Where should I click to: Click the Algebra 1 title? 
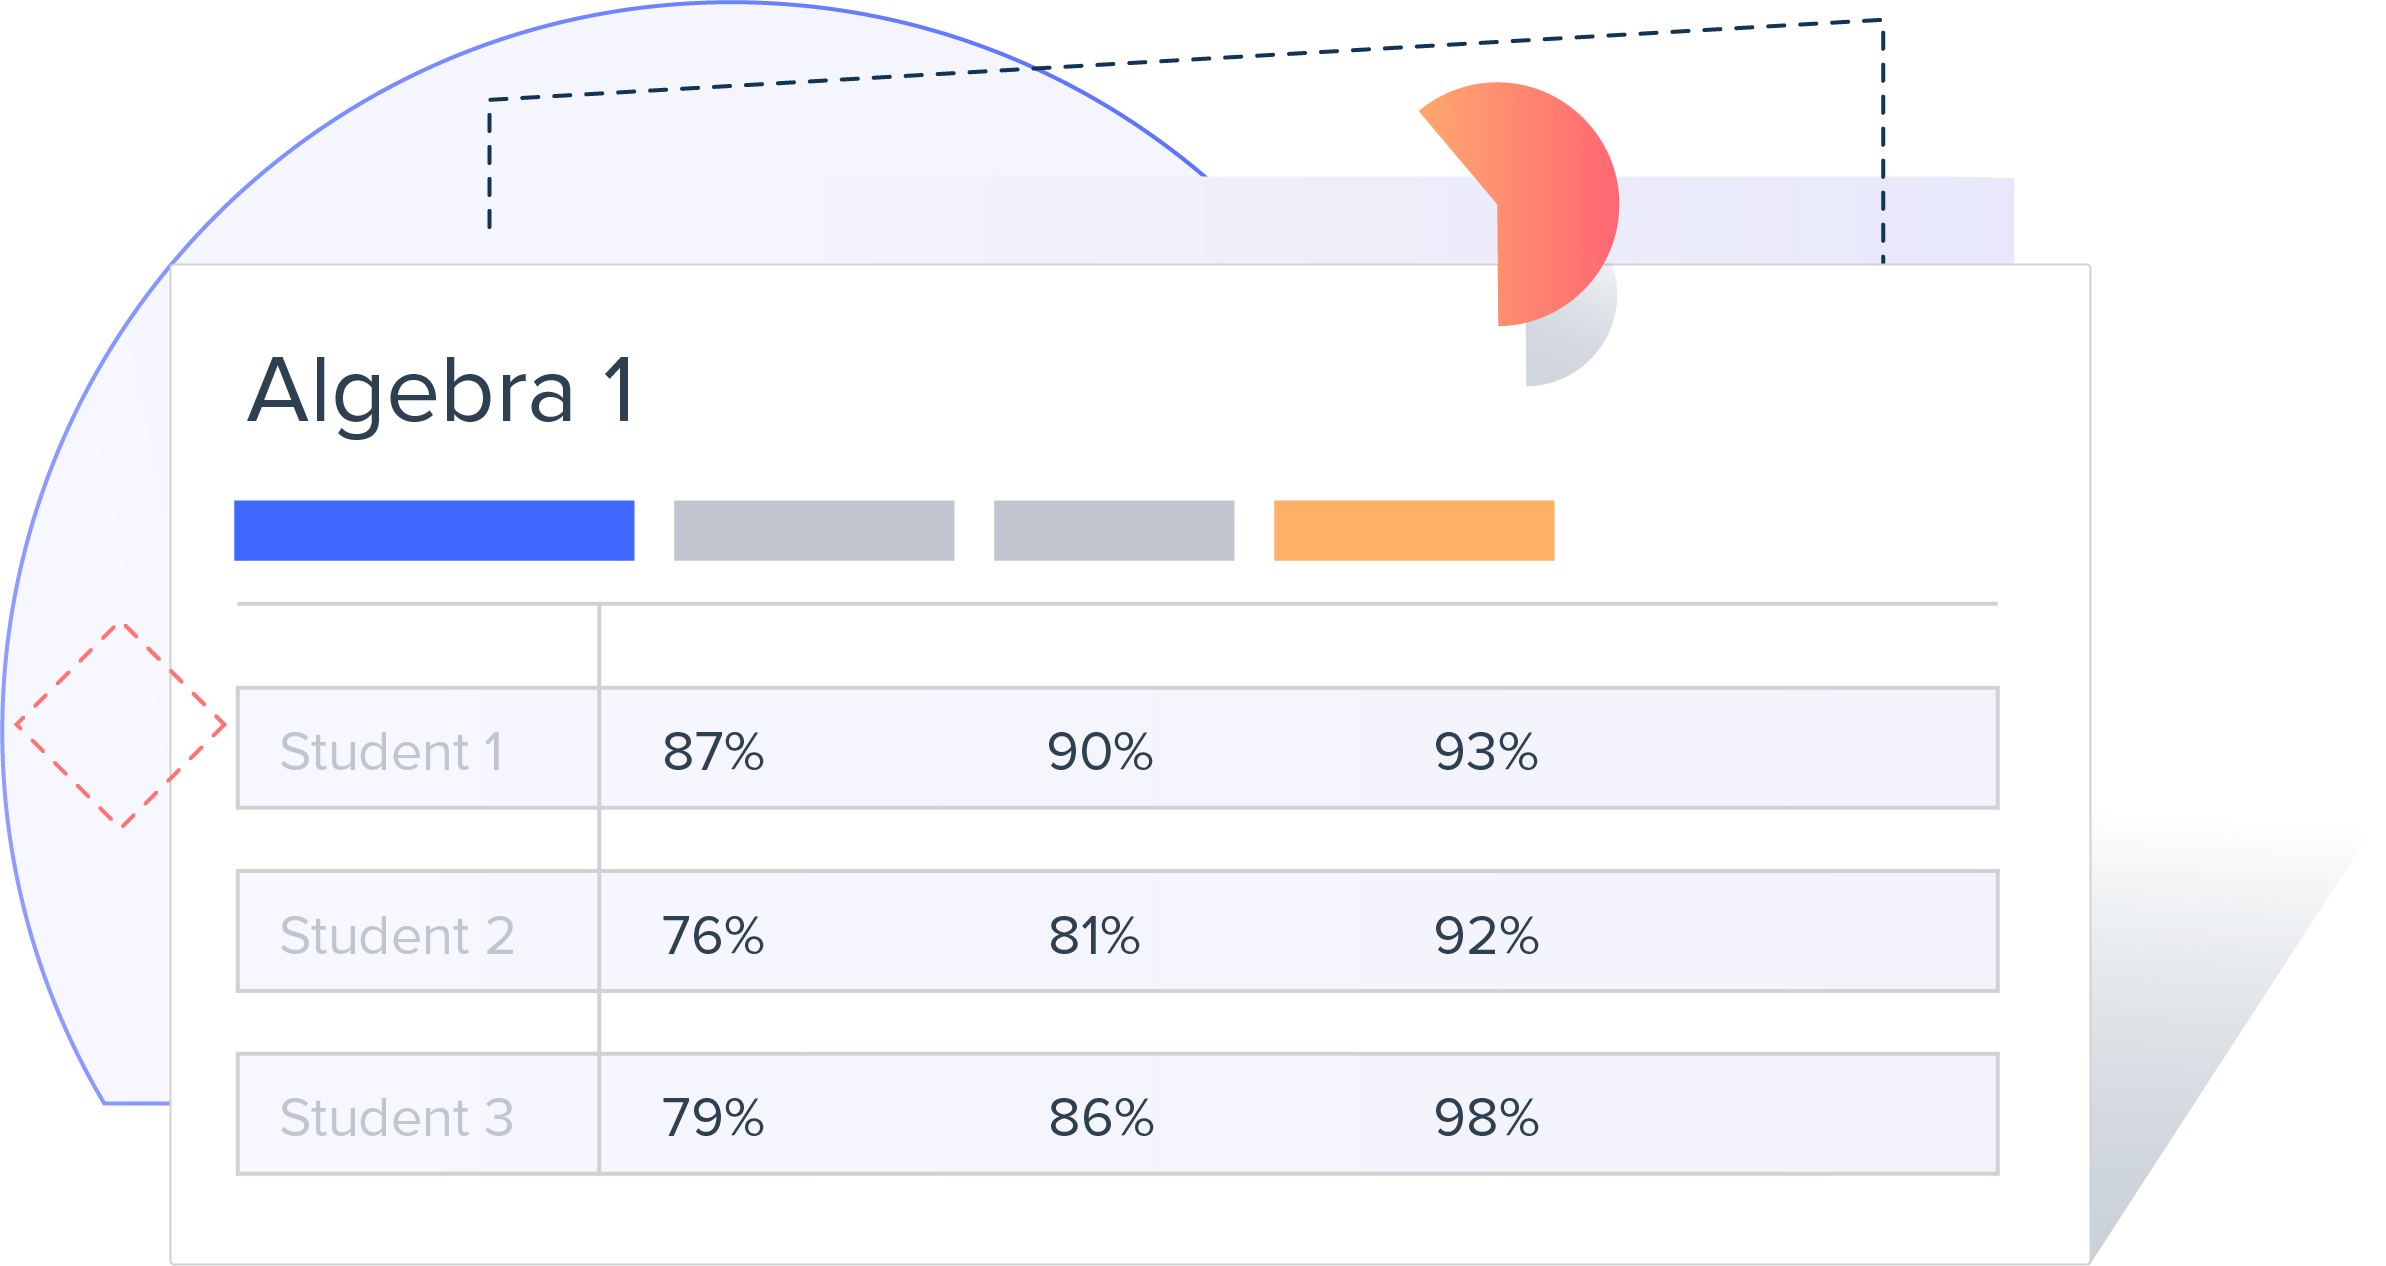click(x=441, y=391)
